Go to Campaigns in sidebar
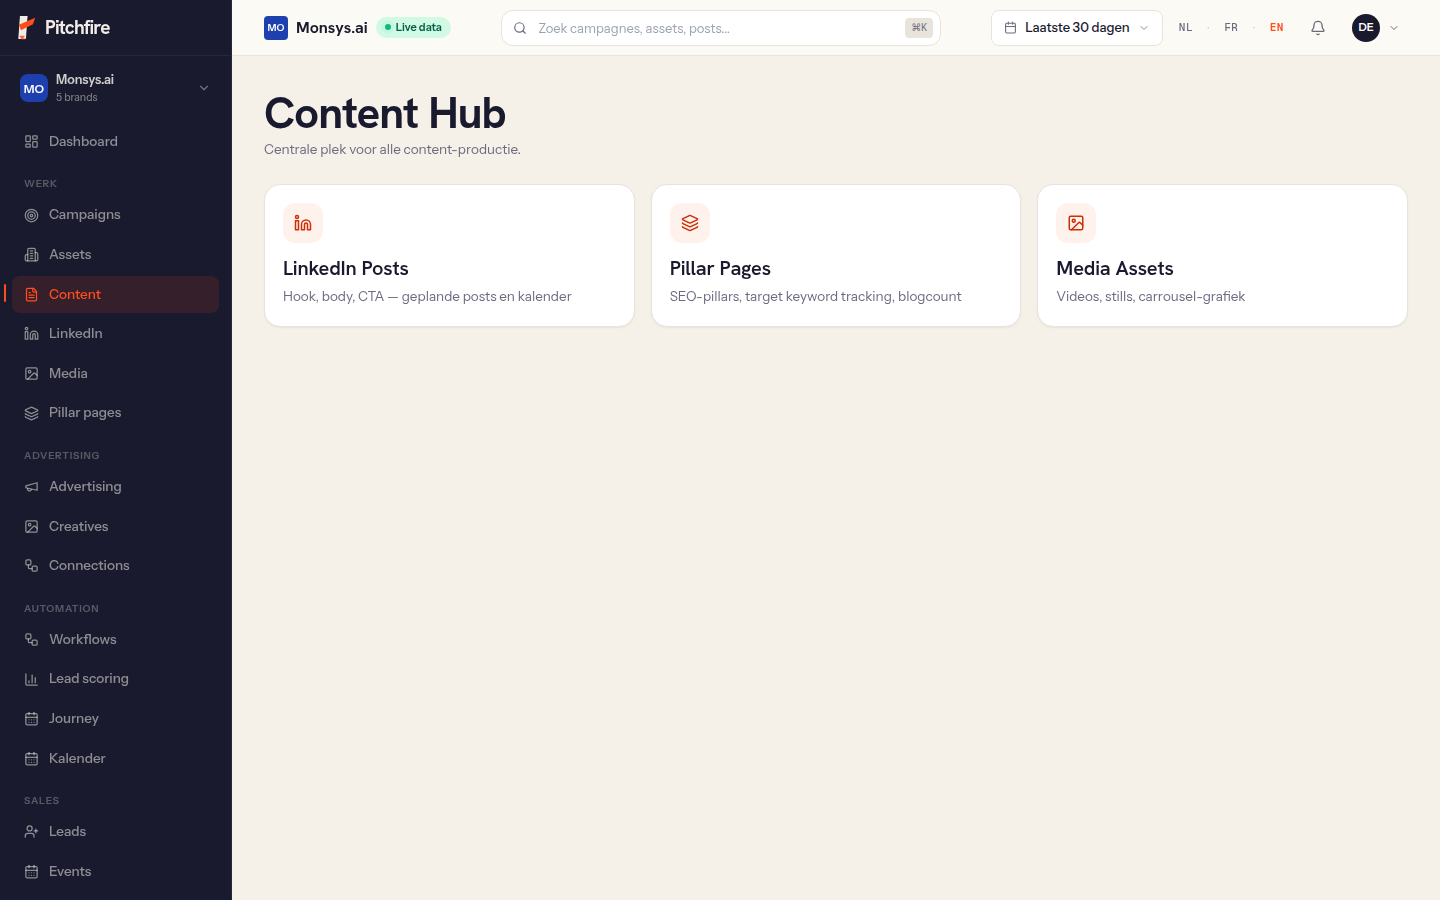The width and height of the screenshot is (1440, 900). click(116, 215)
